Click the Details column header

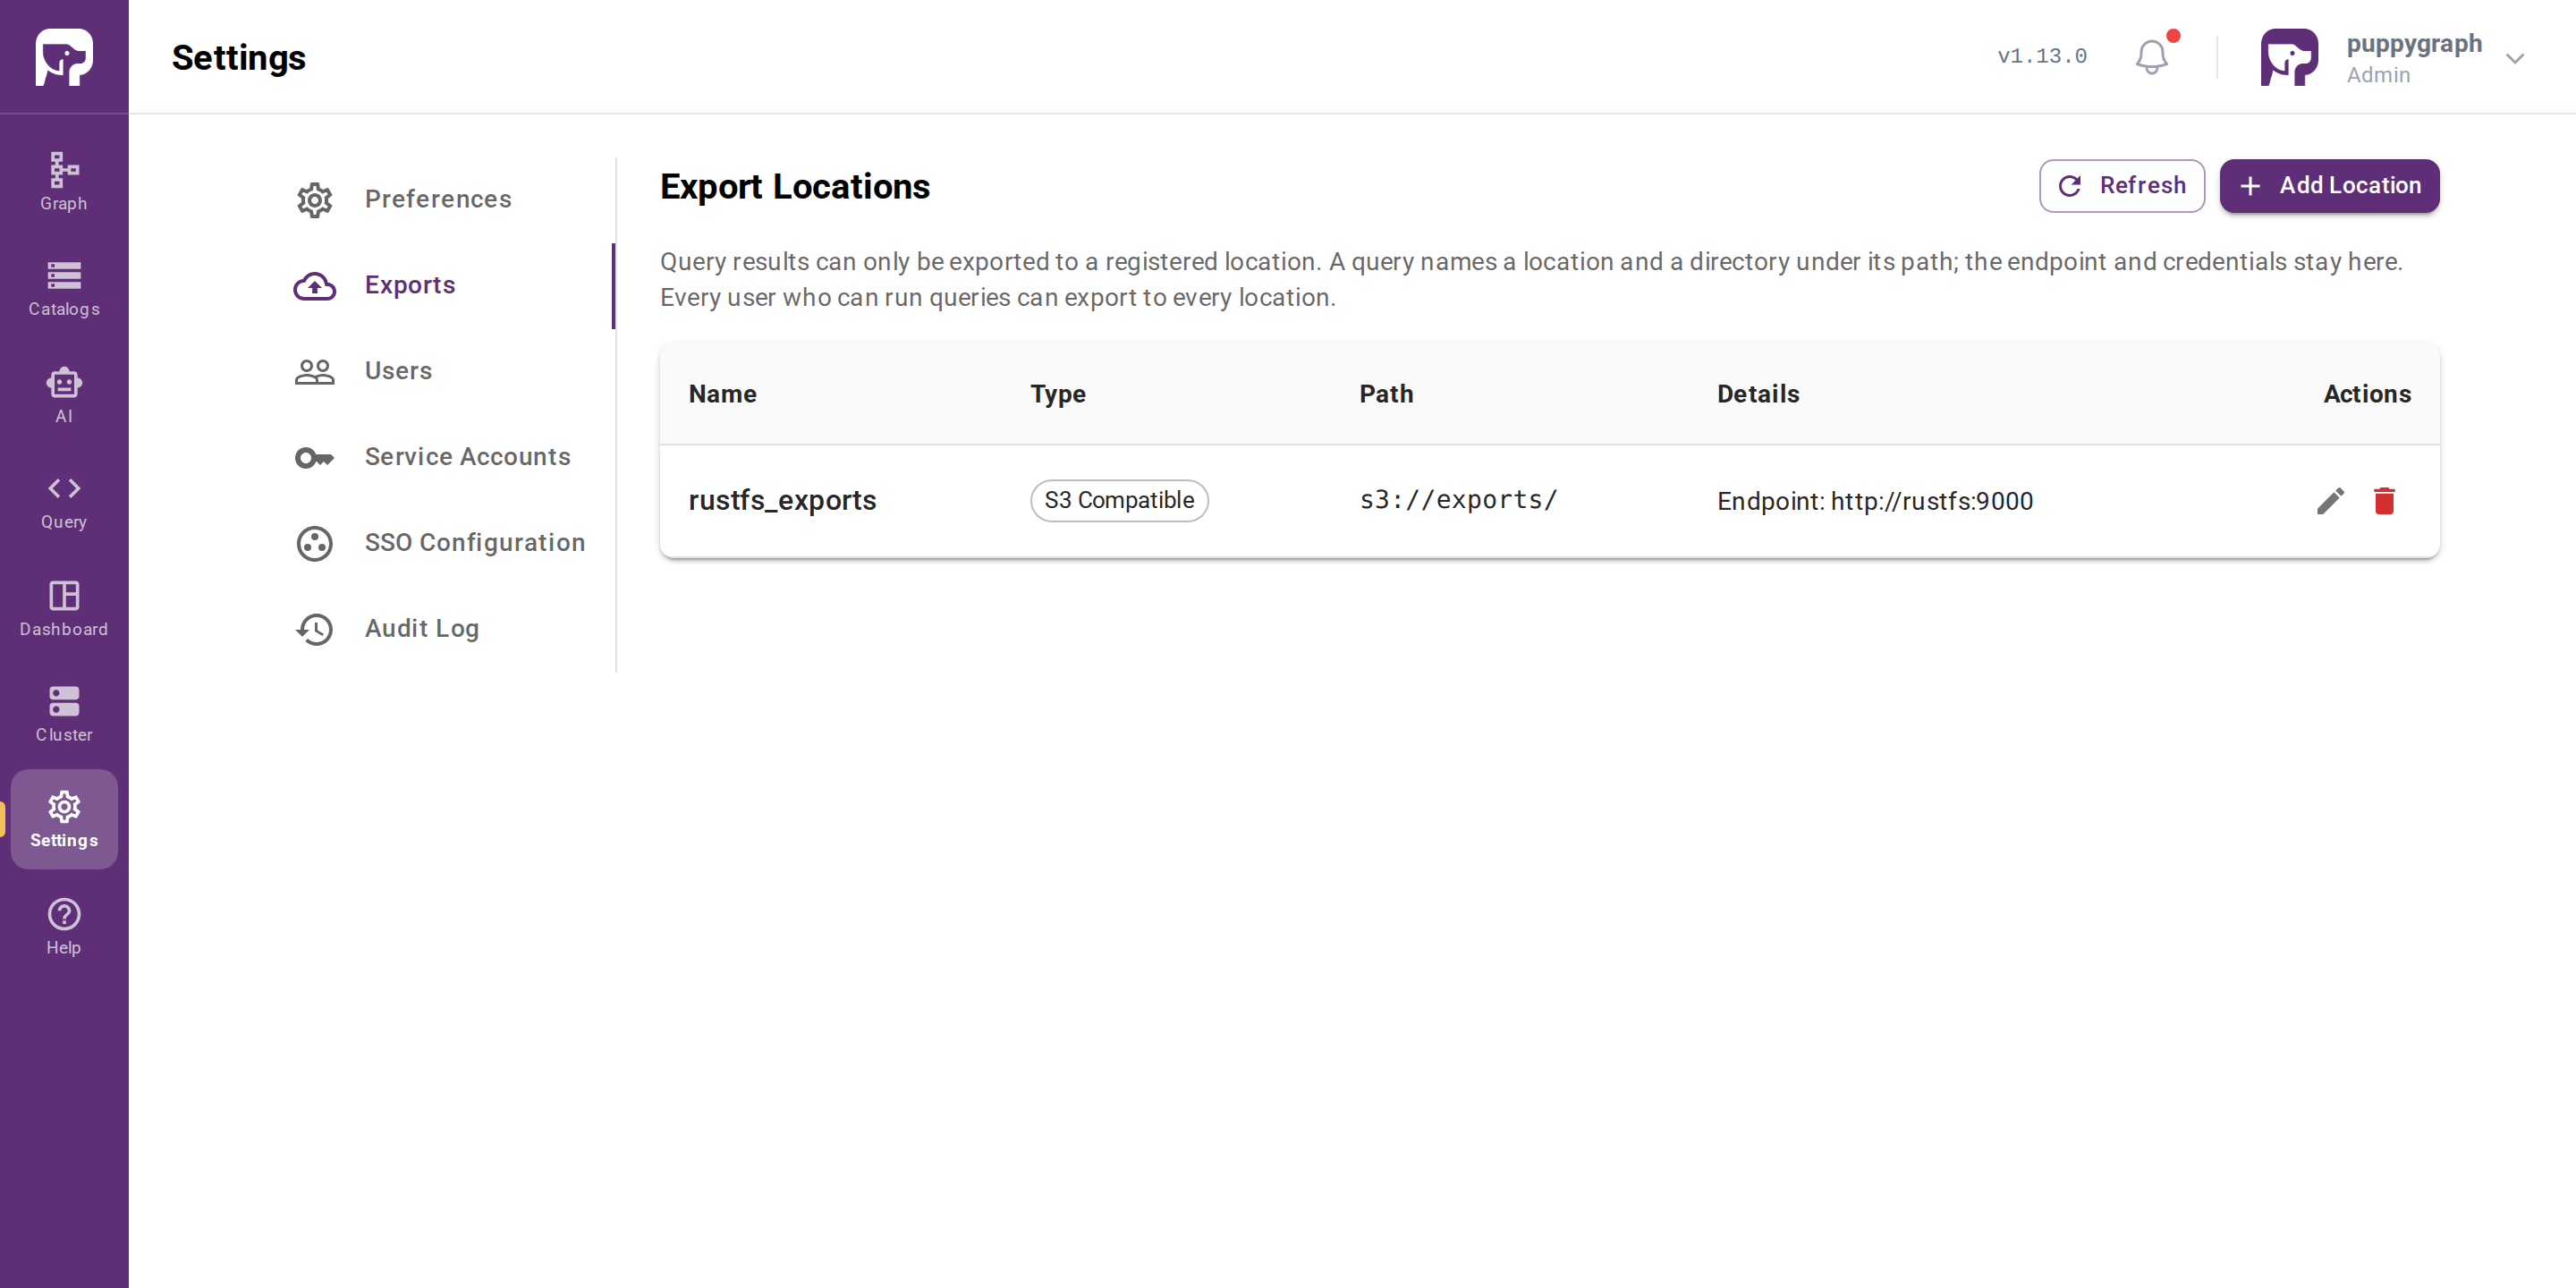[x=1758, y=394]
